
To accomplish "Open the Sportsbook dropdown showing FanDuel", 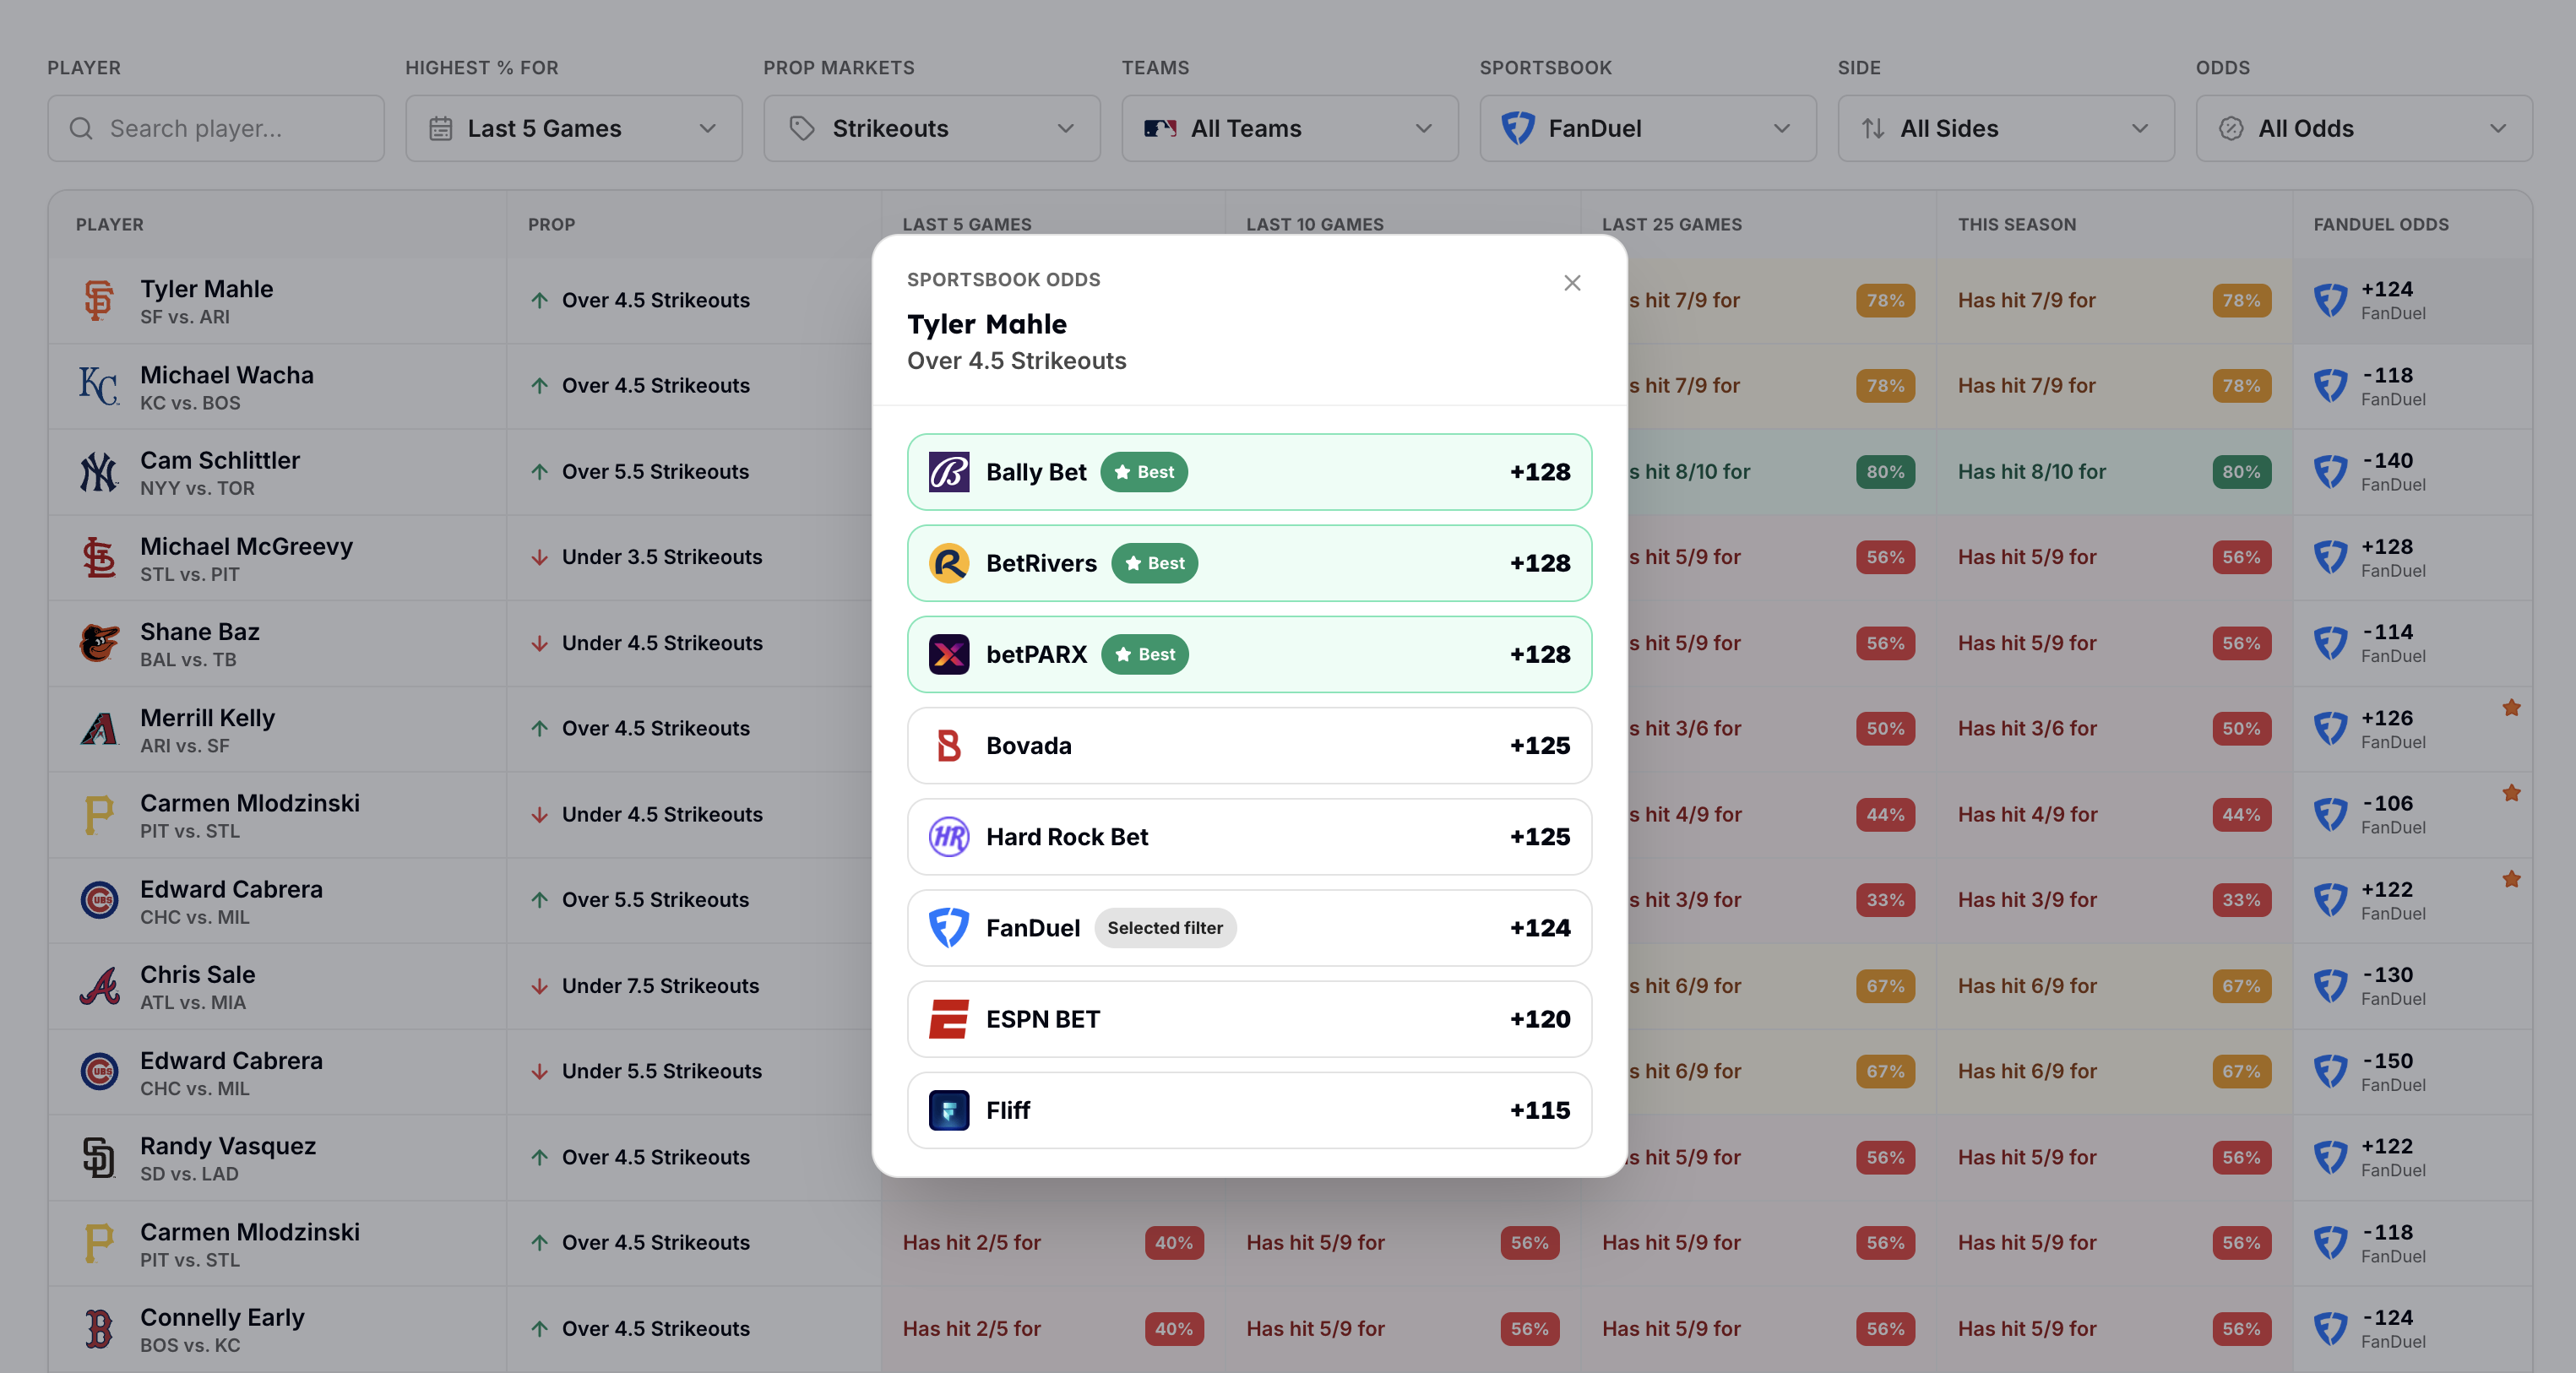I will pyautogui.click(x=1648, y=129).
